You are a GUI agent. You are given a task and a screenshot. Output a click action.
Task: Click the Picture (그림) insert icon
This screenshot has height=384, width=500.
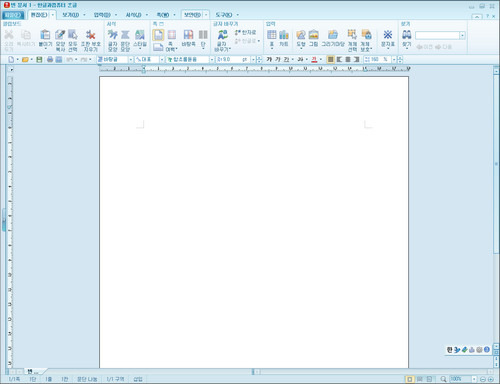(x=313, y=35)
